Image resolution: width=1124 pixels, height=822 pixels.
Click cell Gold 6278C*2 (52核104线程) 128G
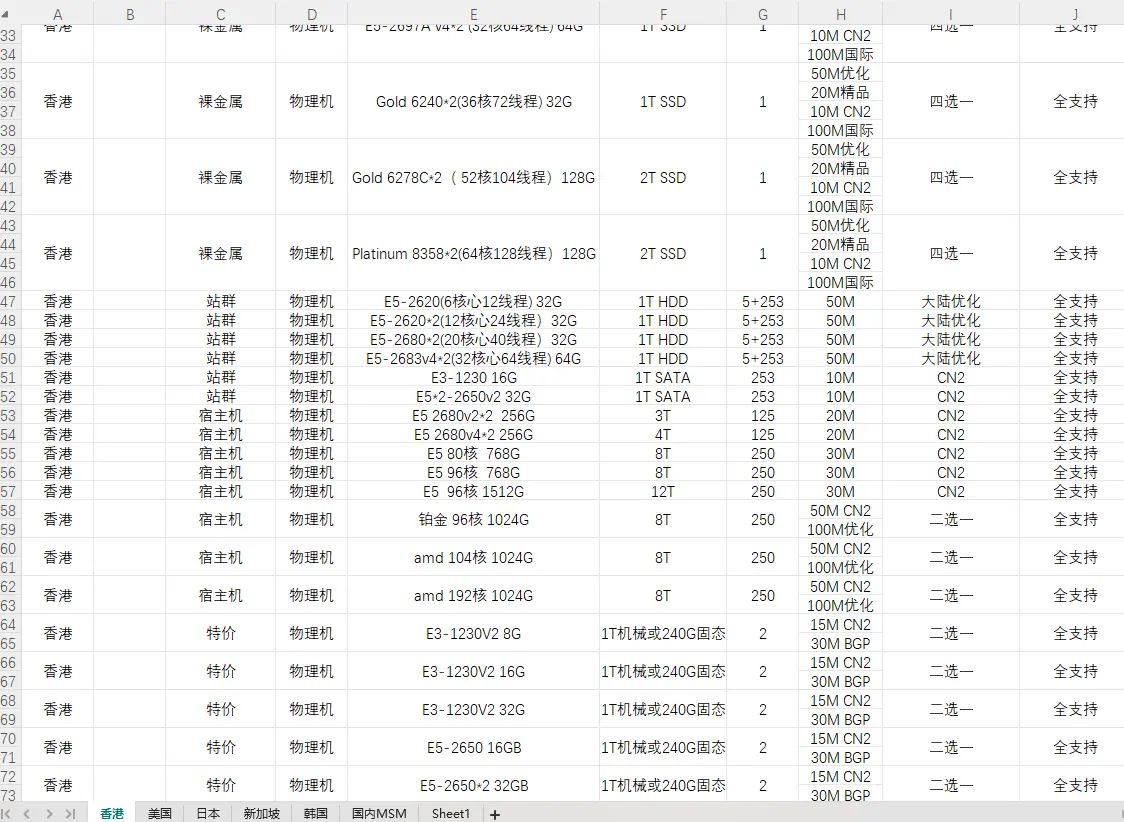tap(474, 177)
